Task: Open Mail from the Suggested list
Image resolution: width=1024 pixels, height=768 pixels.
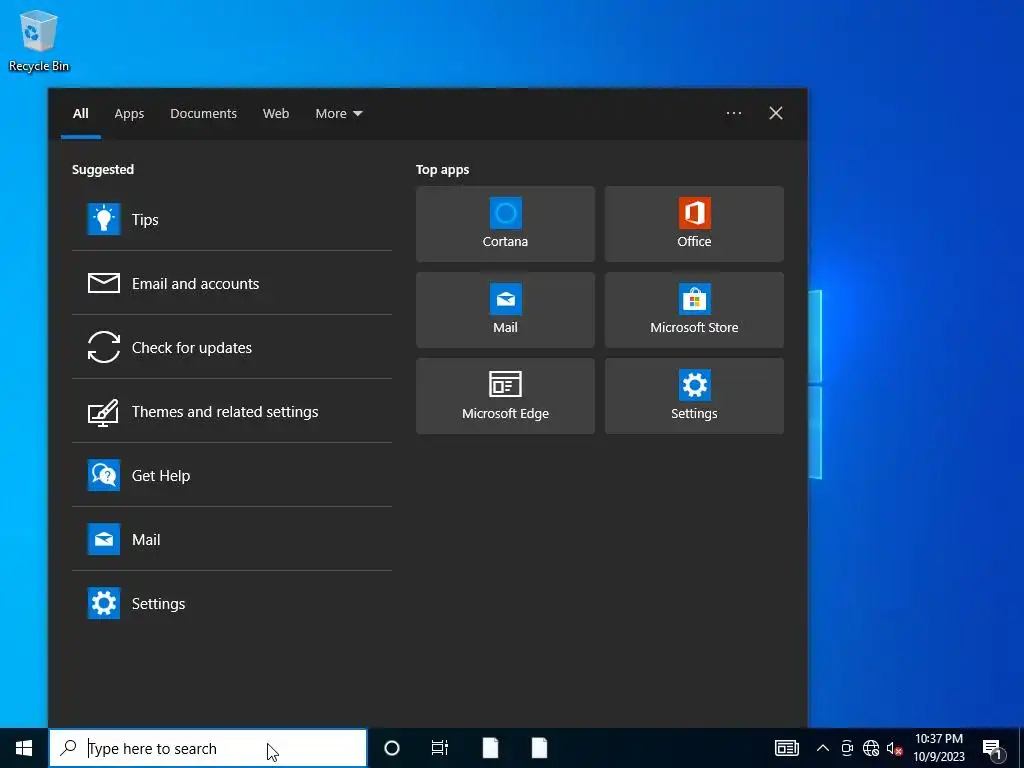Action: point(231,539)
